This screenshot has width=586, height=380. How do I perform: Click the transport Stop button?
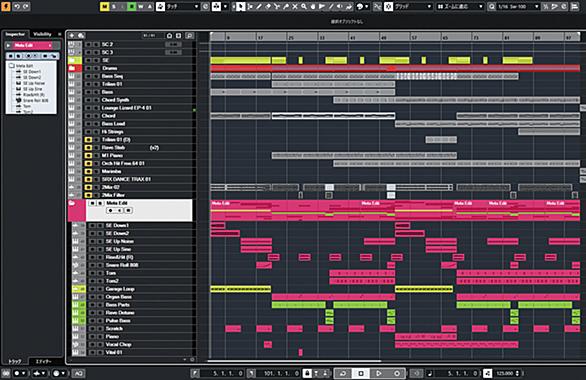pyautogui.click(x=361, y=373)
